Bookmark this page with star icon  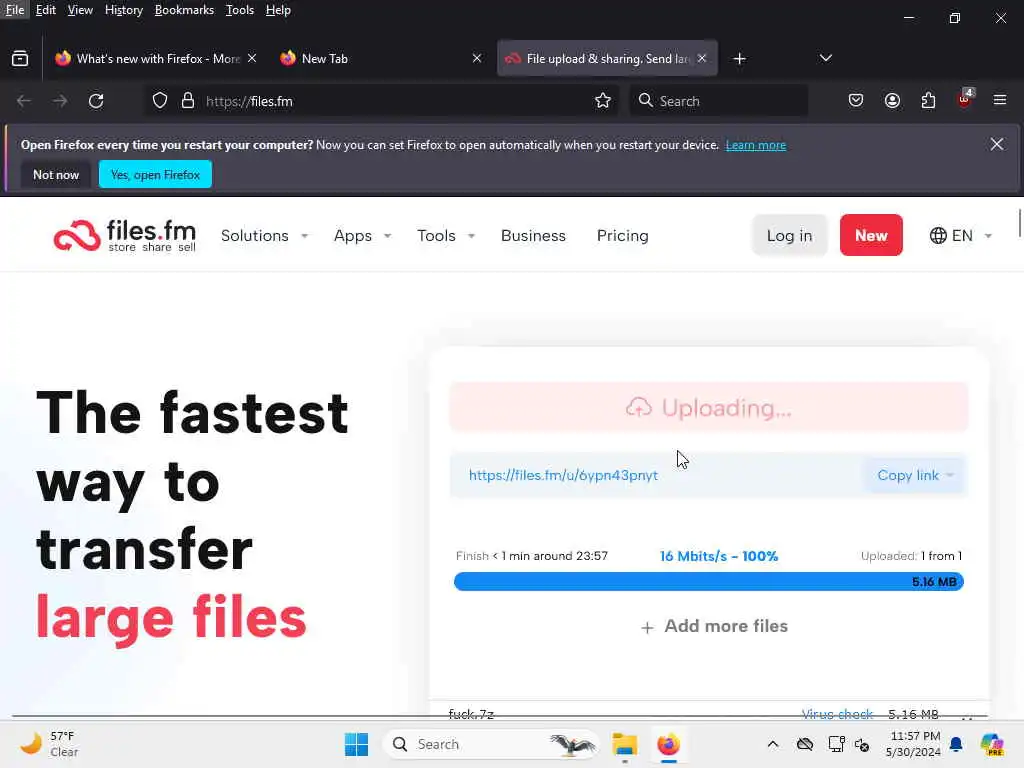coord(603,101)
